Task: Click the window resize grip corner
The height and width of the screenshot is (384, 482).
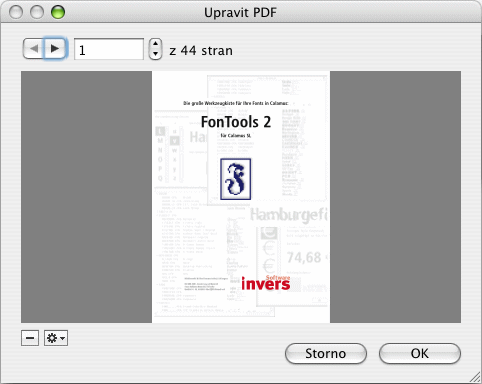Action: 475,377
